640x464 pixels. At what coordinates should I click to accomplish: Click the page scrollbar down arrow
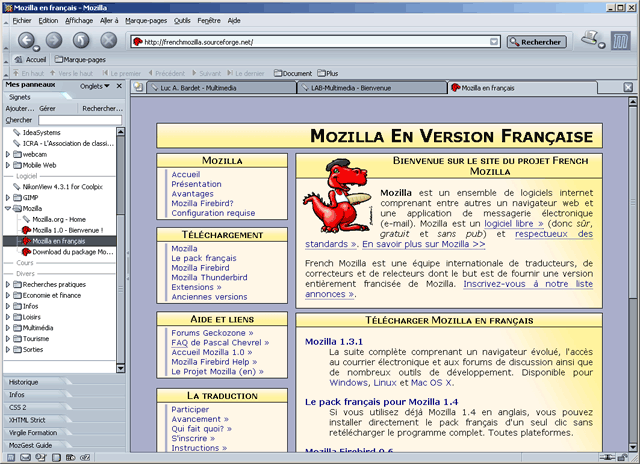(633, 447)
